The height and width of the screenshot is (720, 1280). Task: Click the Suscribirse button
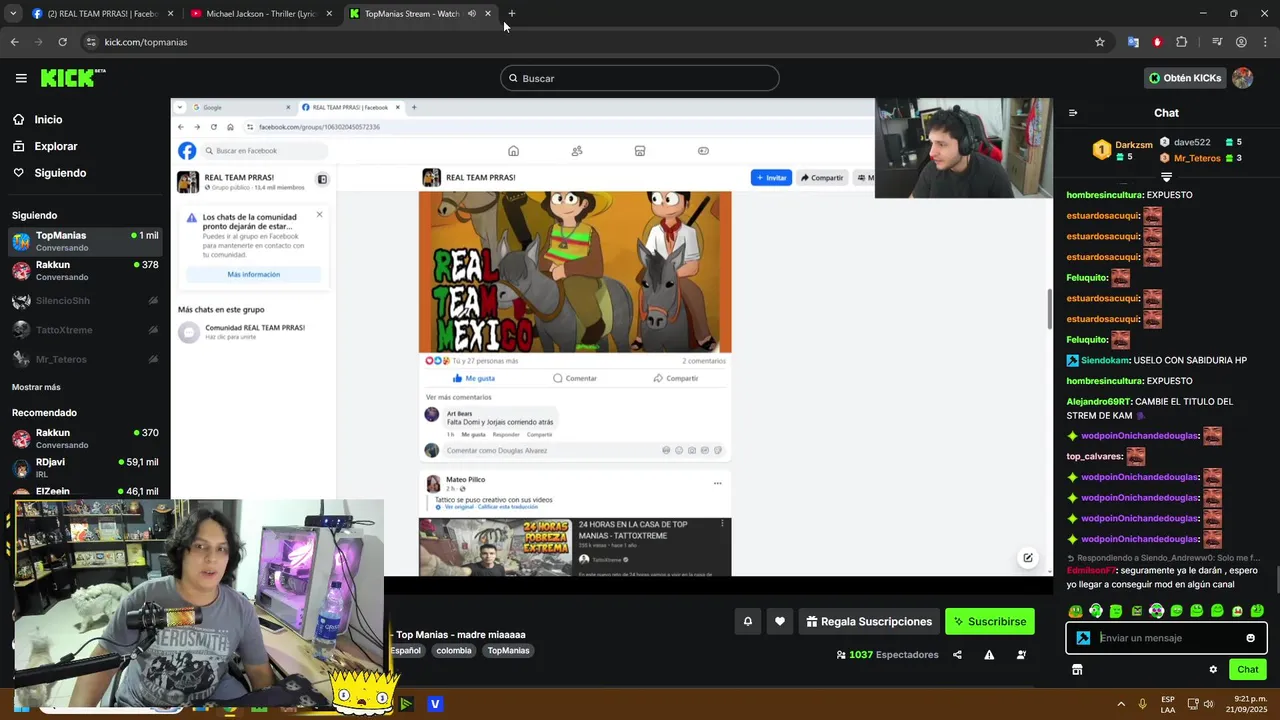point(990,621)
